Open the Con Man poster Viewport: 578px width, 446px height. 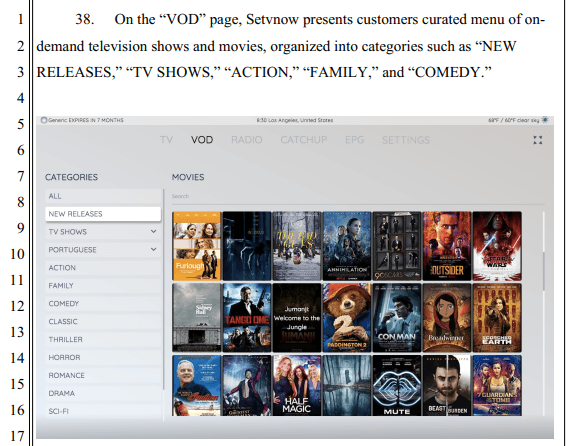pyautogui.click(x=397, y=318)
